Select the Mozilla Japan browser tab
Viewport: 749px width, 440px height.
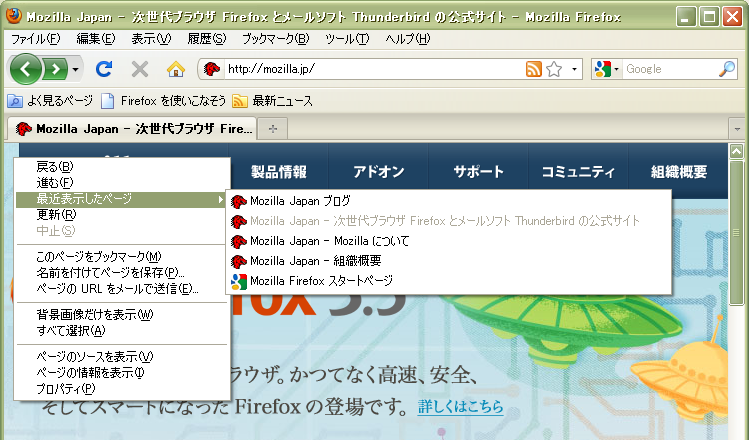point(132,129)
